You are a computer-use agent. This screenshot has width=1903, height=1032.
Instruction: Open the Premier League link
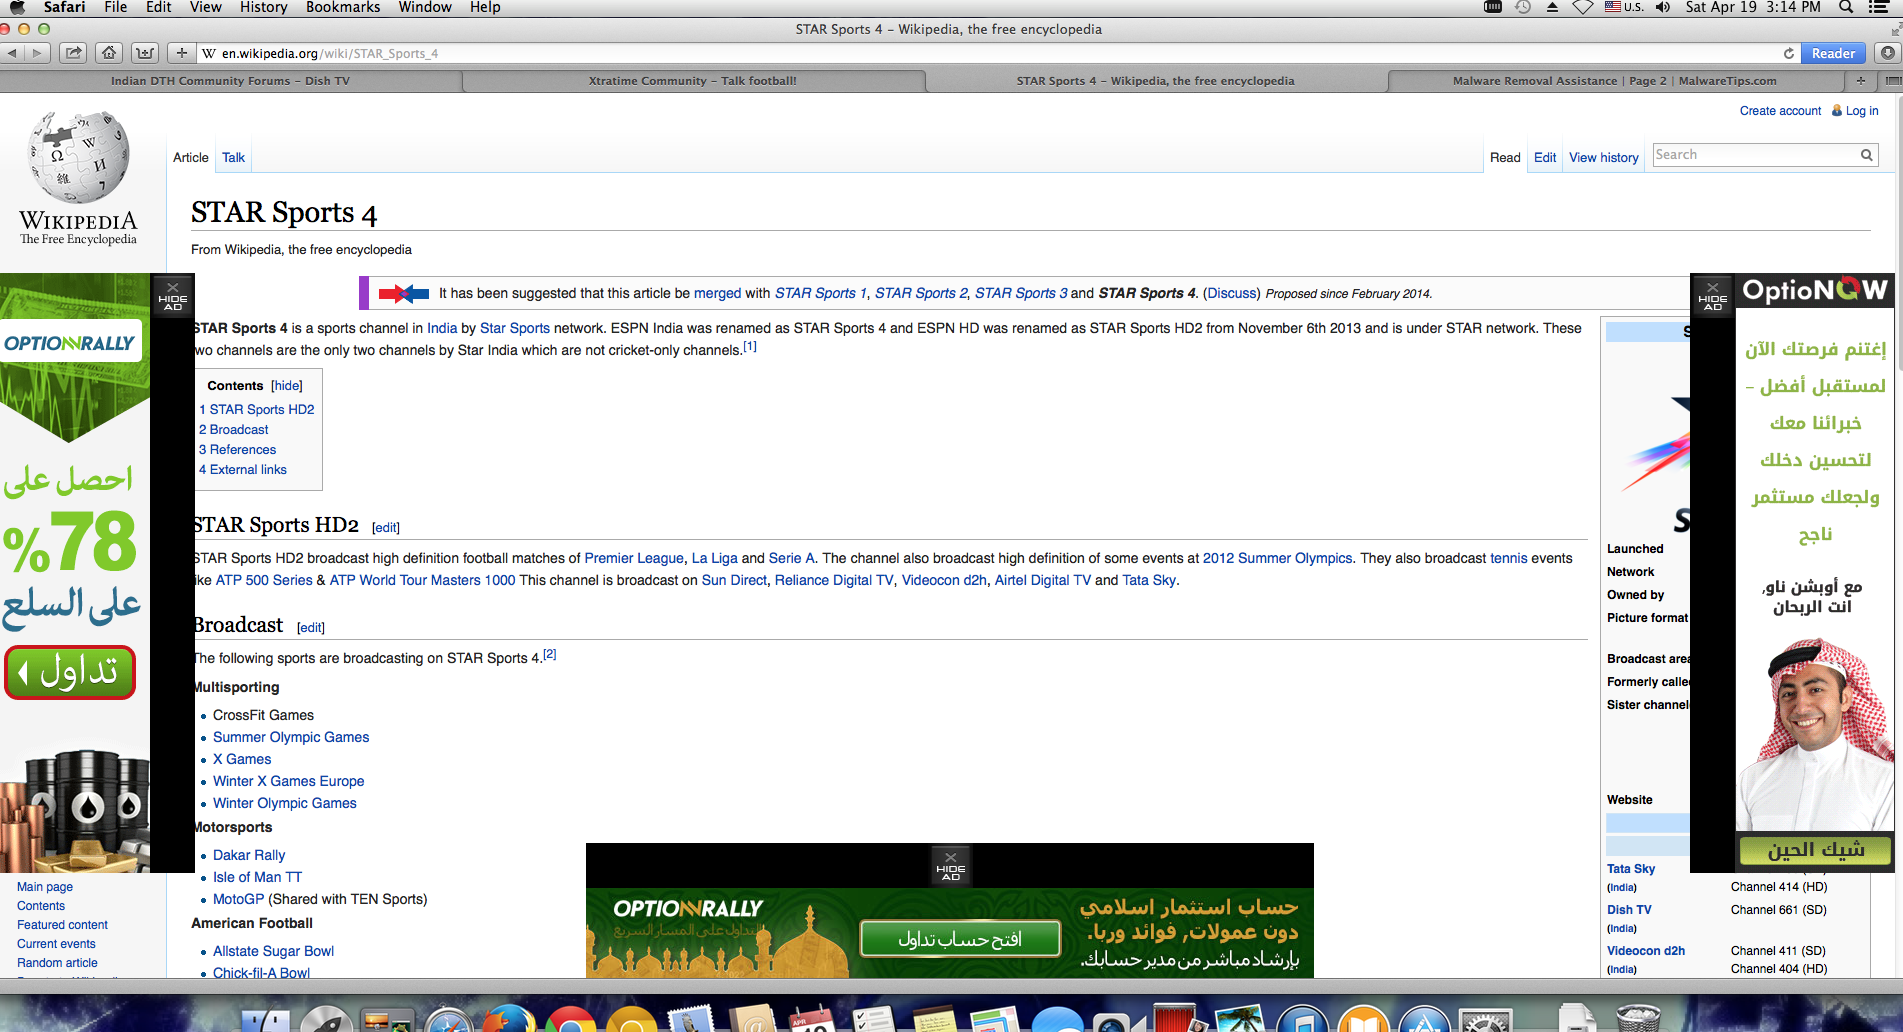click(x=634, y=559)
